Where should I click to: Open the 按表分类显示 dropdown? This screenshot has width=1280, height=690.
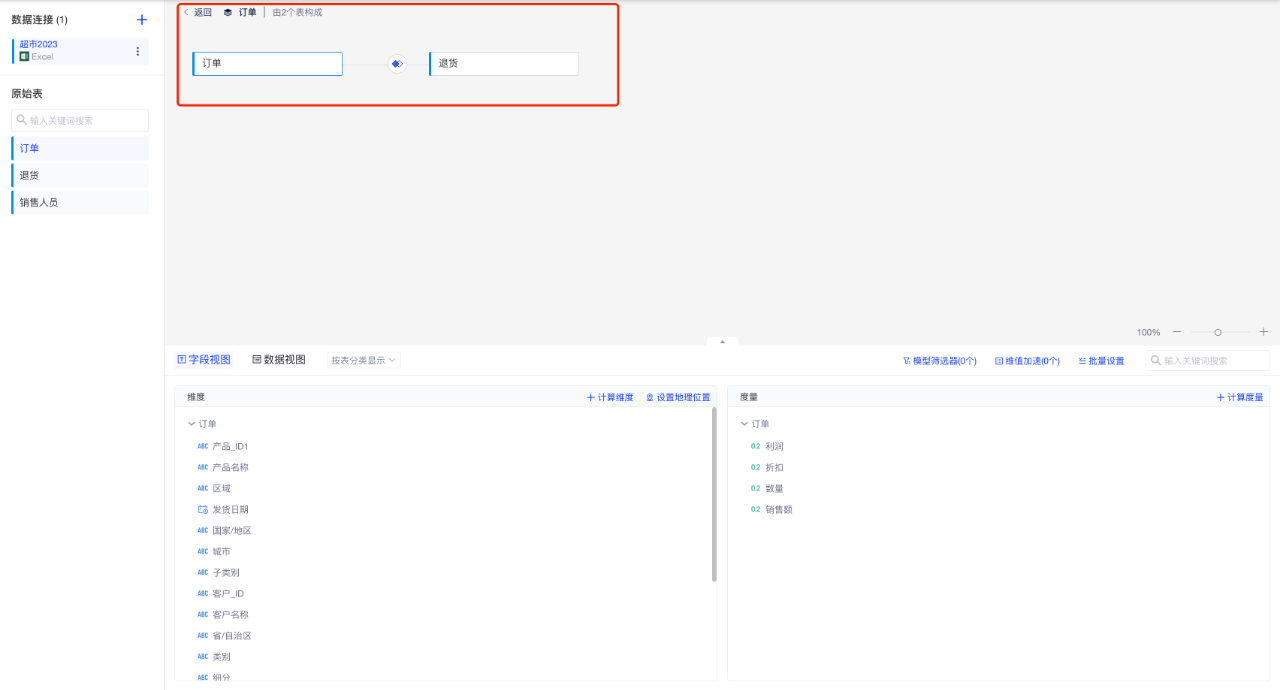pos(364,360)
